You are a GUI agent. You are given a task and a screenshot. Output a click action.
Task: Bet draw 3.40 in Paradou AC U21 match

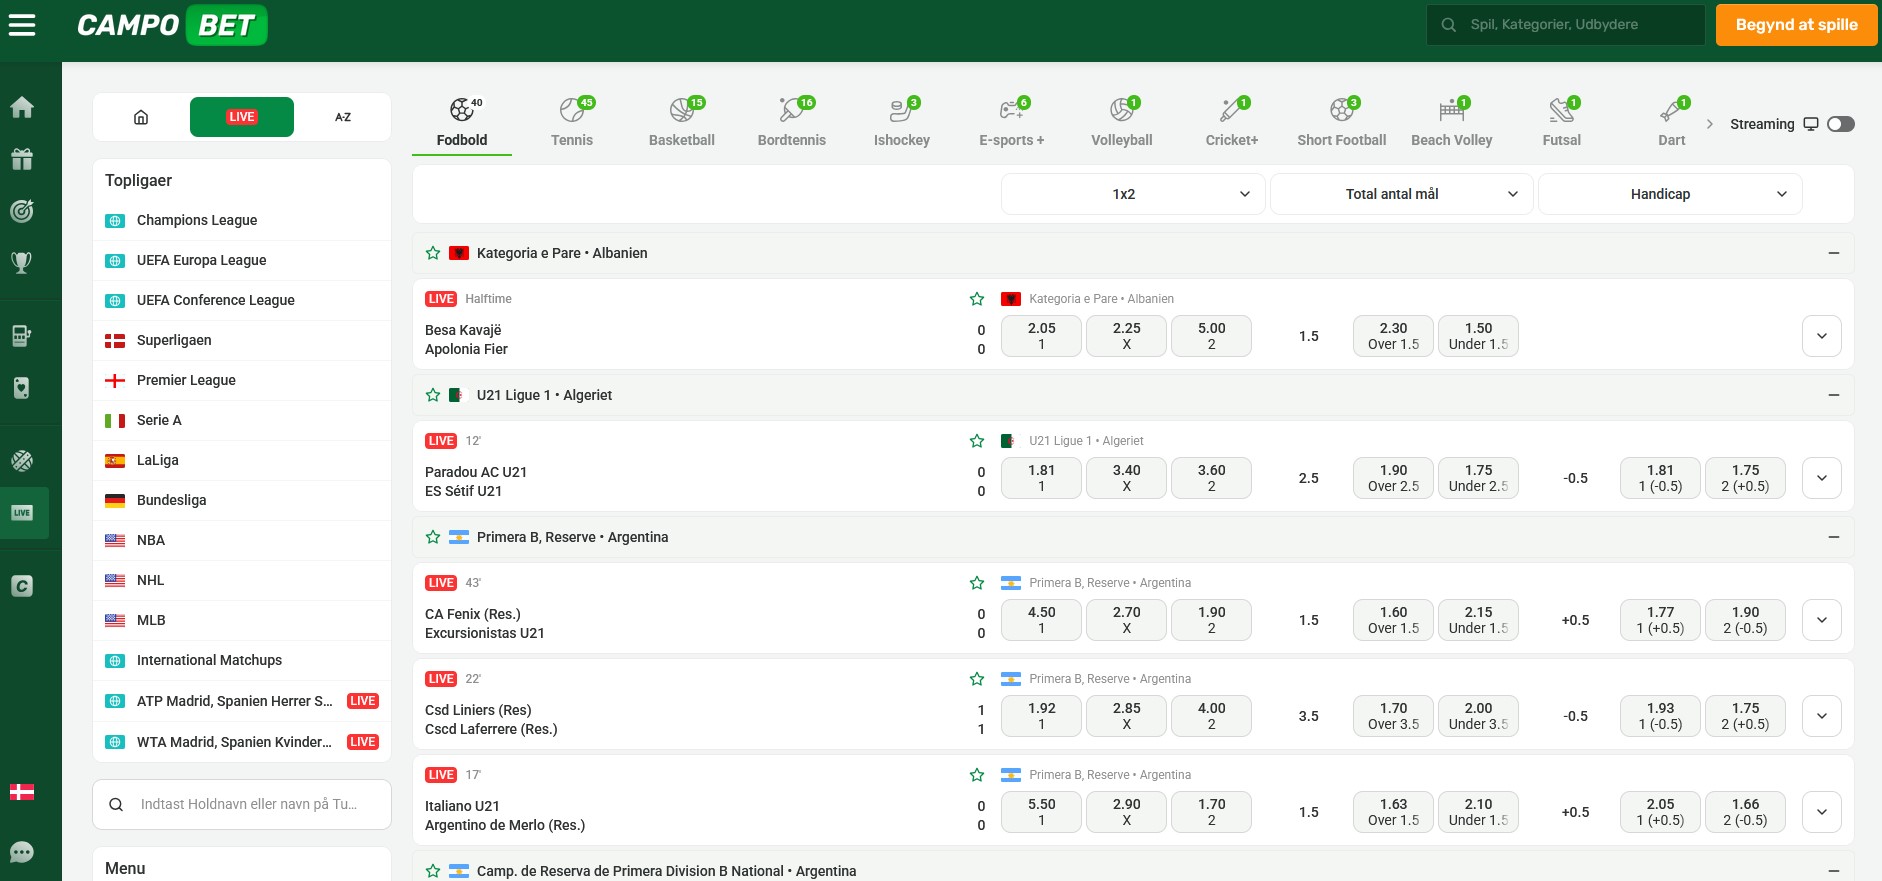point(1126,478)
